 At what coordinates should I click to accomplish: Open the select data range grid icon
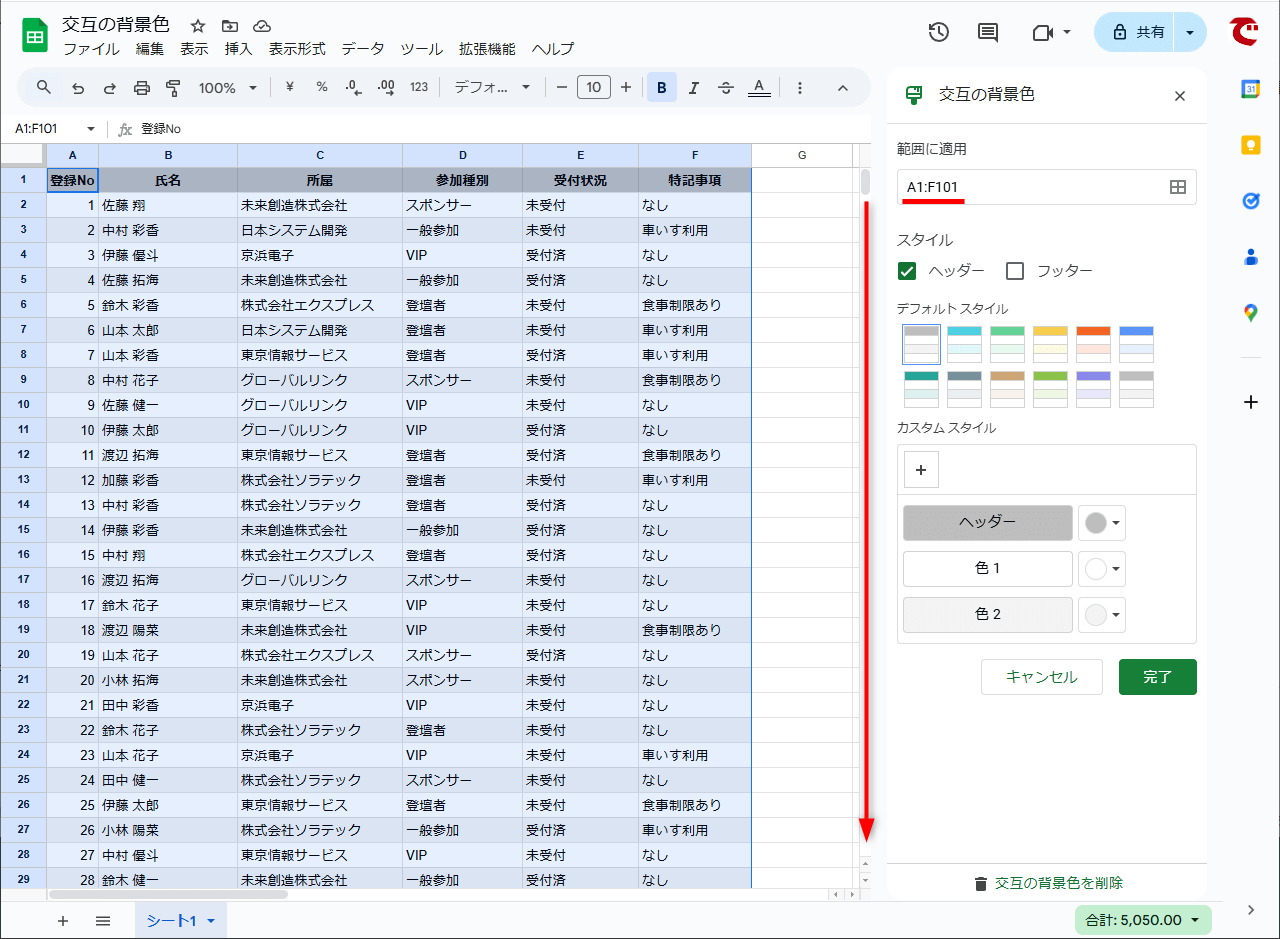tap(1178, 187)
